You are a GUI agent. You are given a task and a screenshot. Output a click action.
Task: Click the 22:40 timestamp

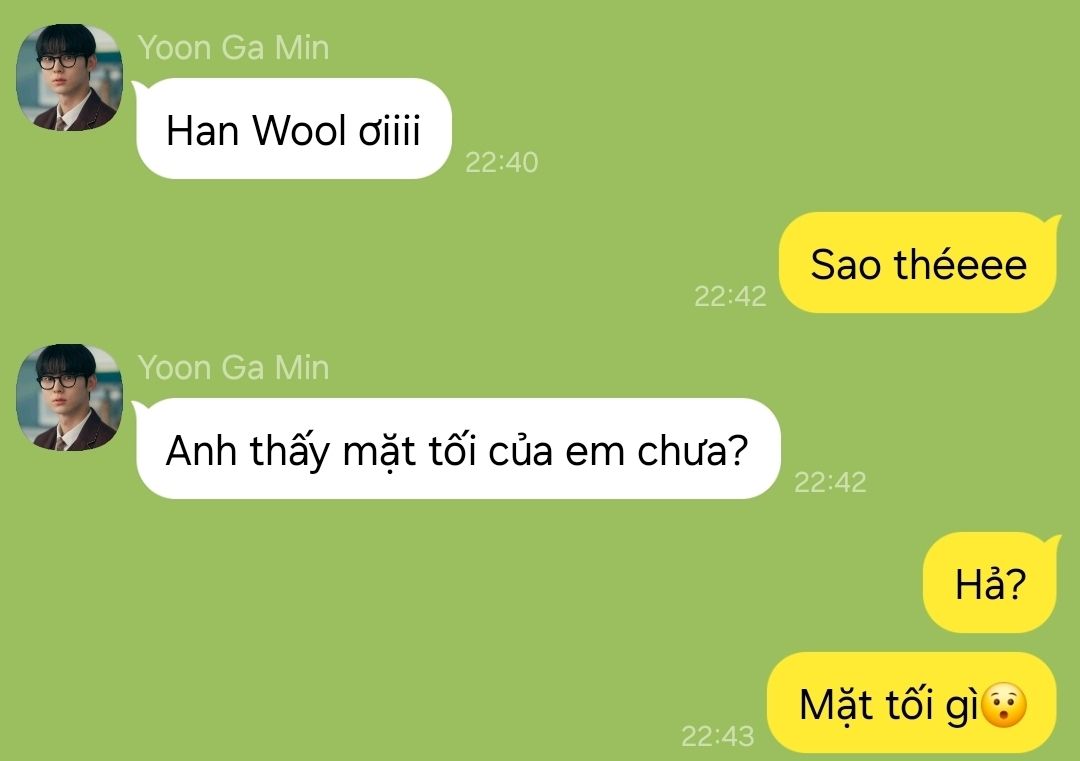click(x=501, y=163)
